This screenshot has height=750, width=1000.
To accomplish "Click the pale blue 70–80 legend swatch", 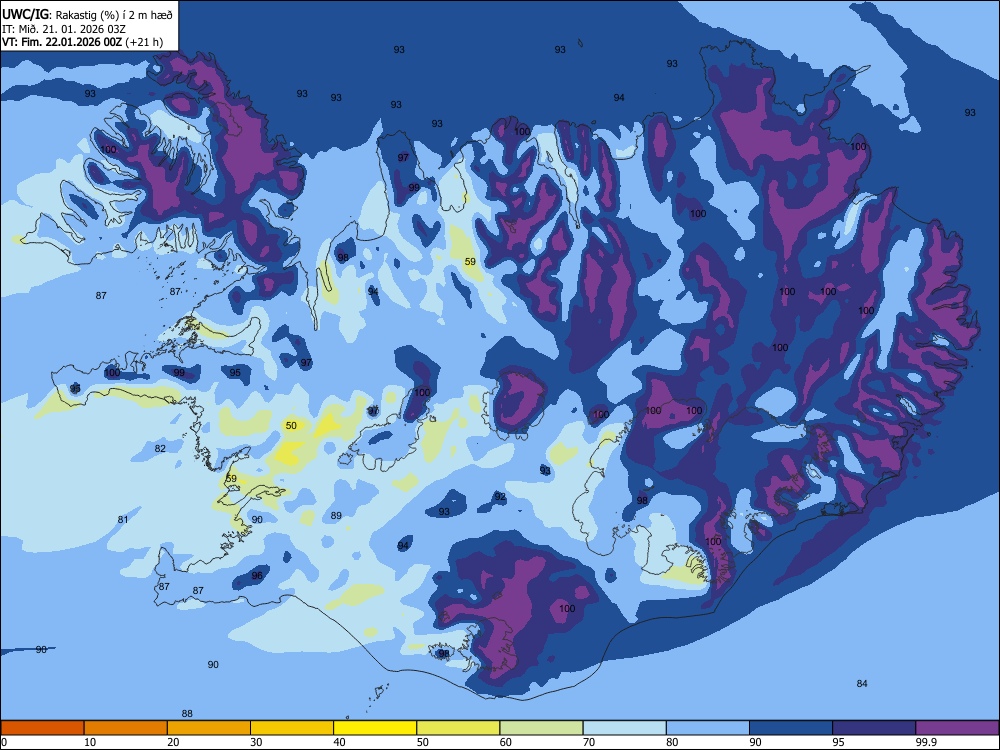I will [625, 728].
